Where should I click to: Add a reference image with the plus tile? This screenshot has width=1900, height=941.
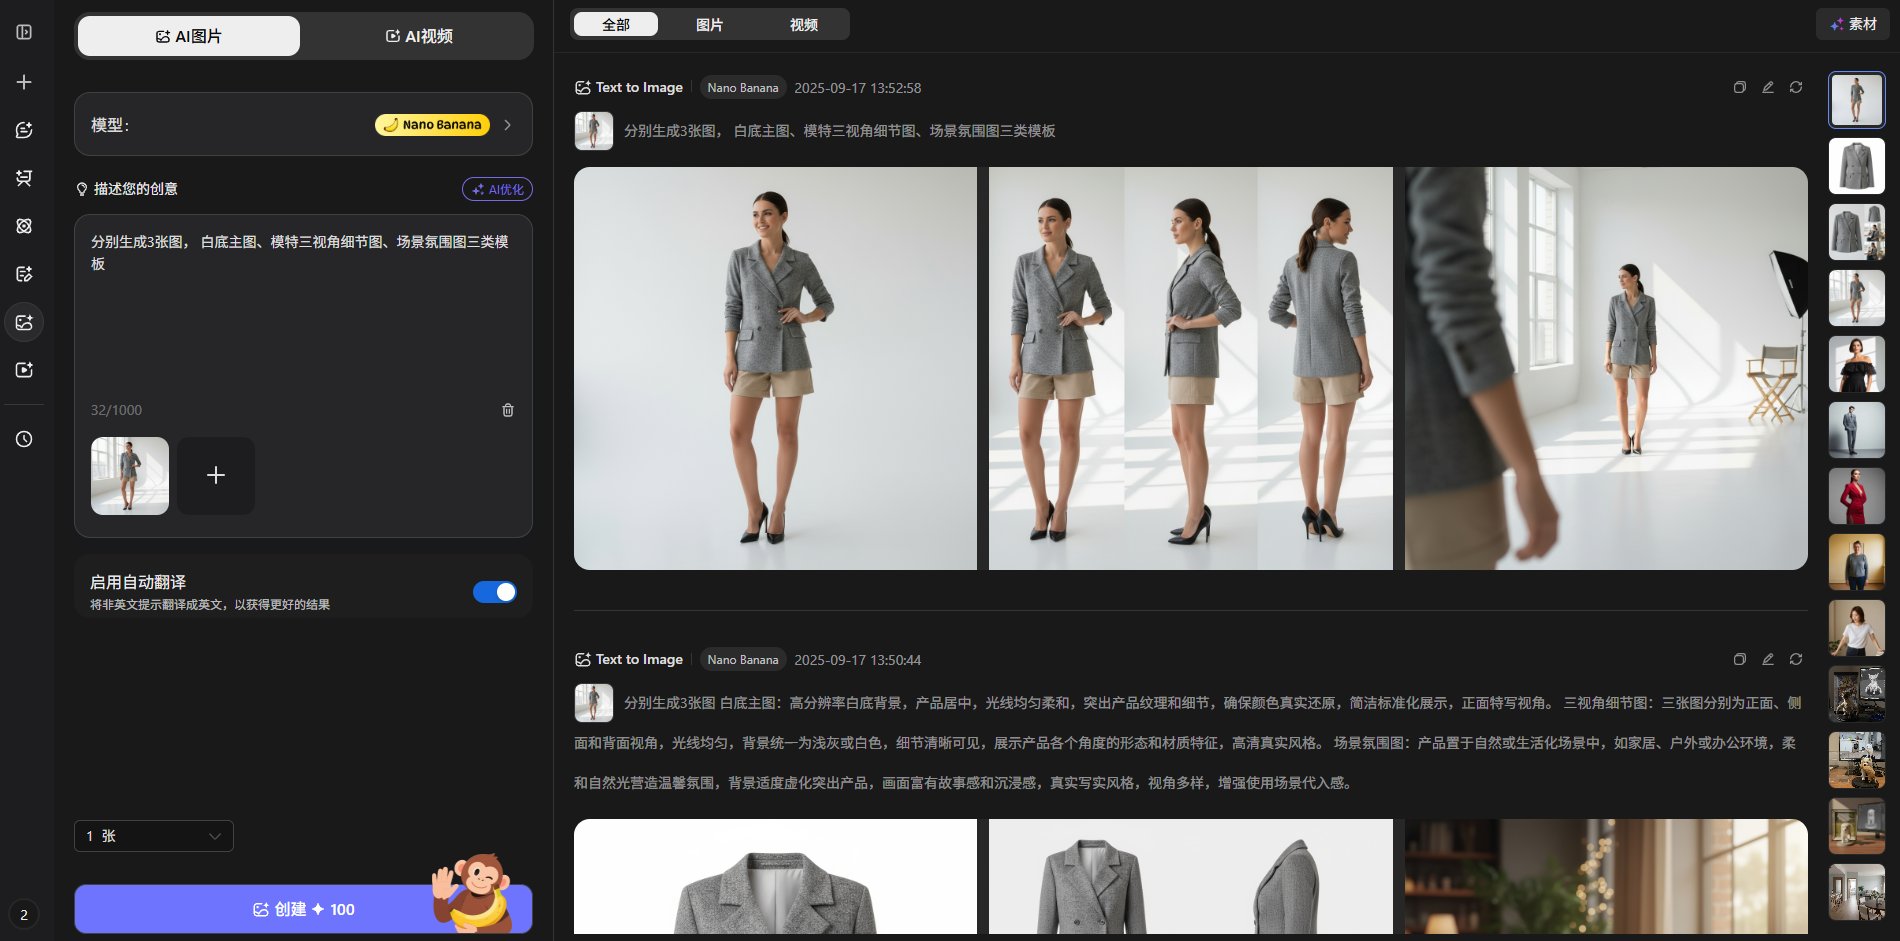215,476
